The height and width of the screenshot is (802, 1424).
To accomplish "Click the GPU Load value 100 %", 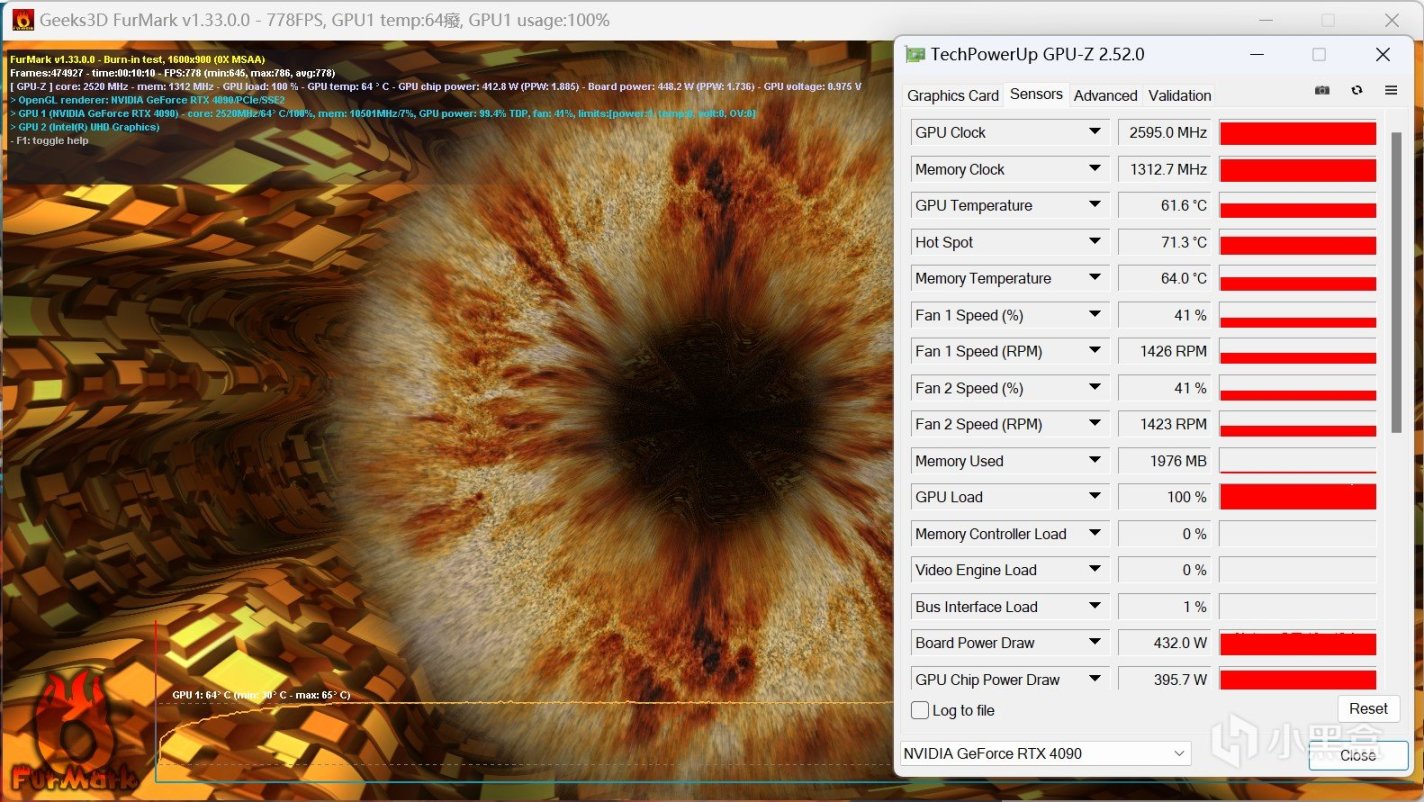I will 1163,497.
